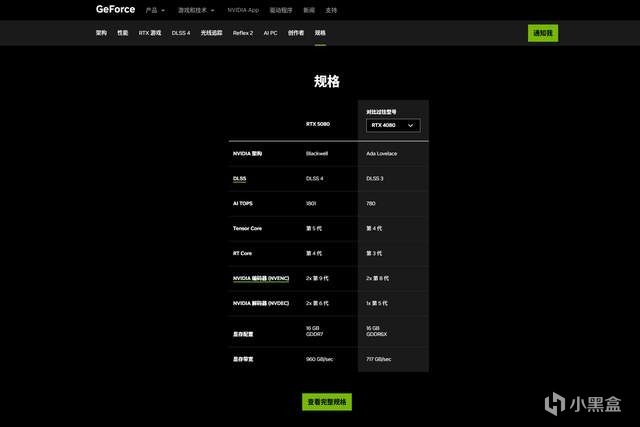The width and height of the screenshot is (640, 427).
Task: Click the 717 GB/sec bandwidth value
Action: (x=379, y=359)
